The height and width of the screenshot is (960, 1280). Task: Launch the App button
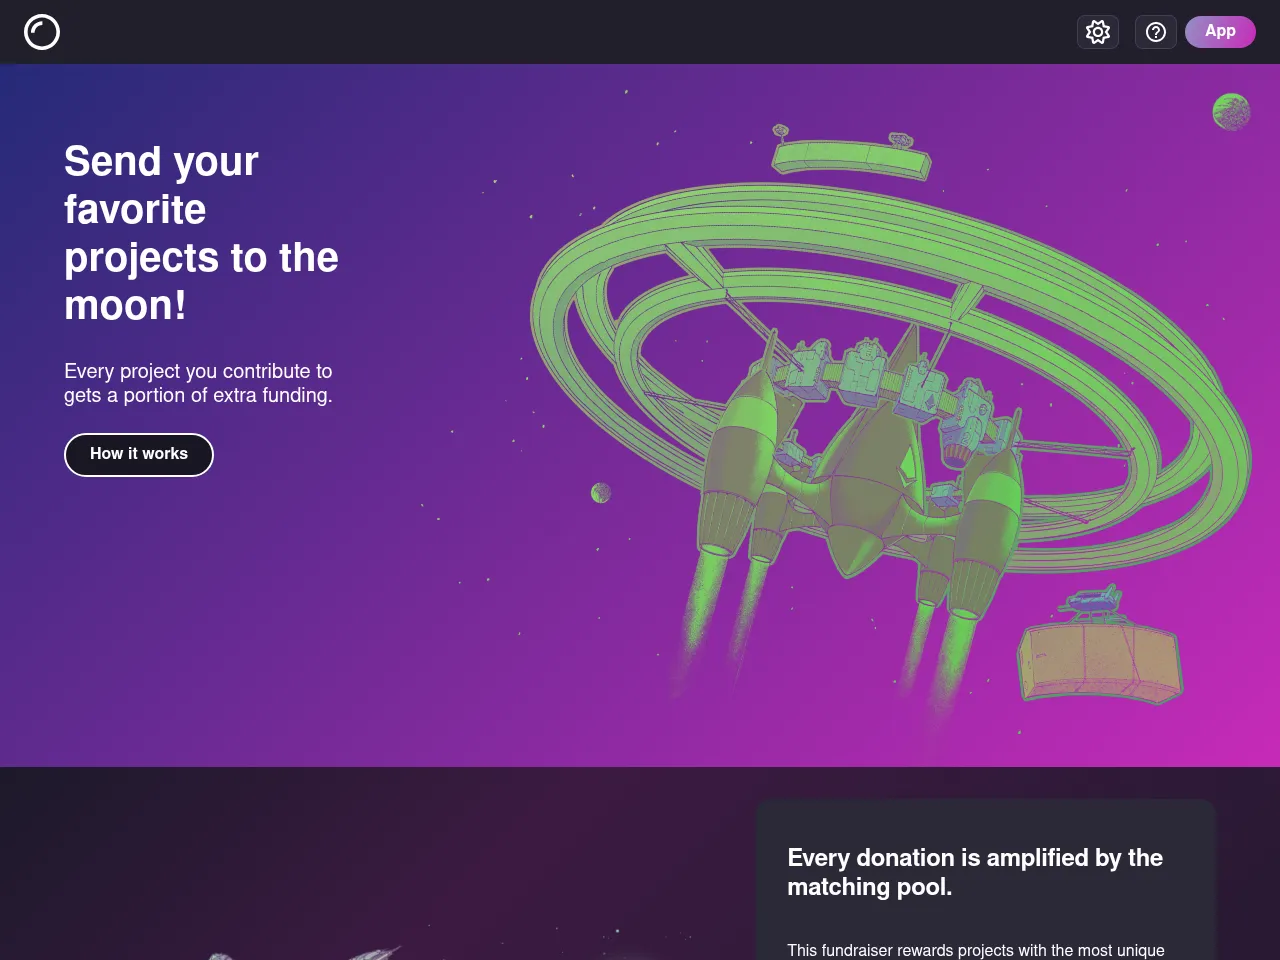click(1220, 31)
